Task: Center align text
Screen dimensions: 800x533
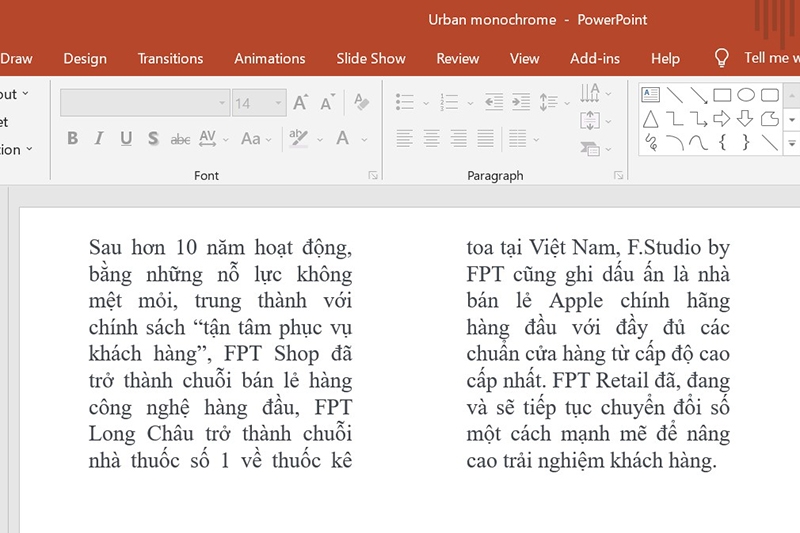Action: [432, 138]
